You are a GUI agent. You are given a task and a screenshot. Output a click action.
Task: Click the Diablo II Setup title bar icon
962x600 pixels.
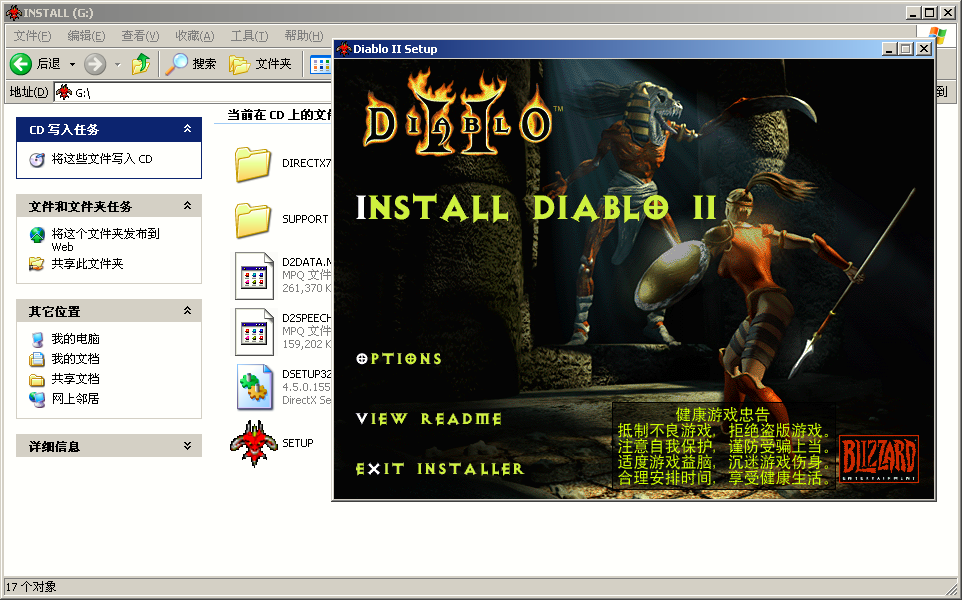(344, 48)
